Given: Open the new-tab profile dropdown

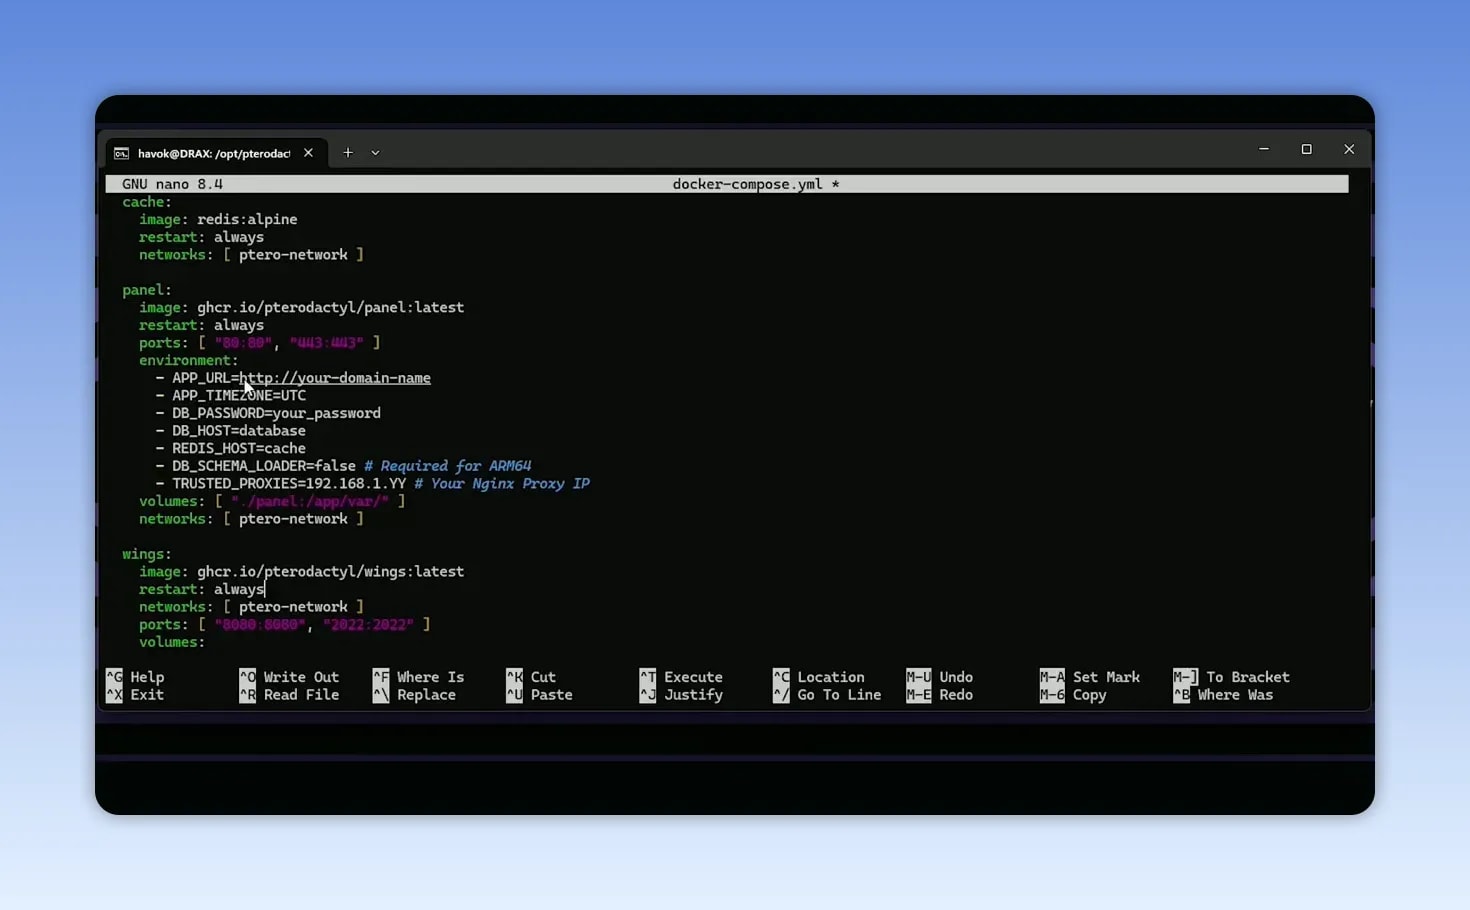Looking at the screenshot, I should coord(375,153).
